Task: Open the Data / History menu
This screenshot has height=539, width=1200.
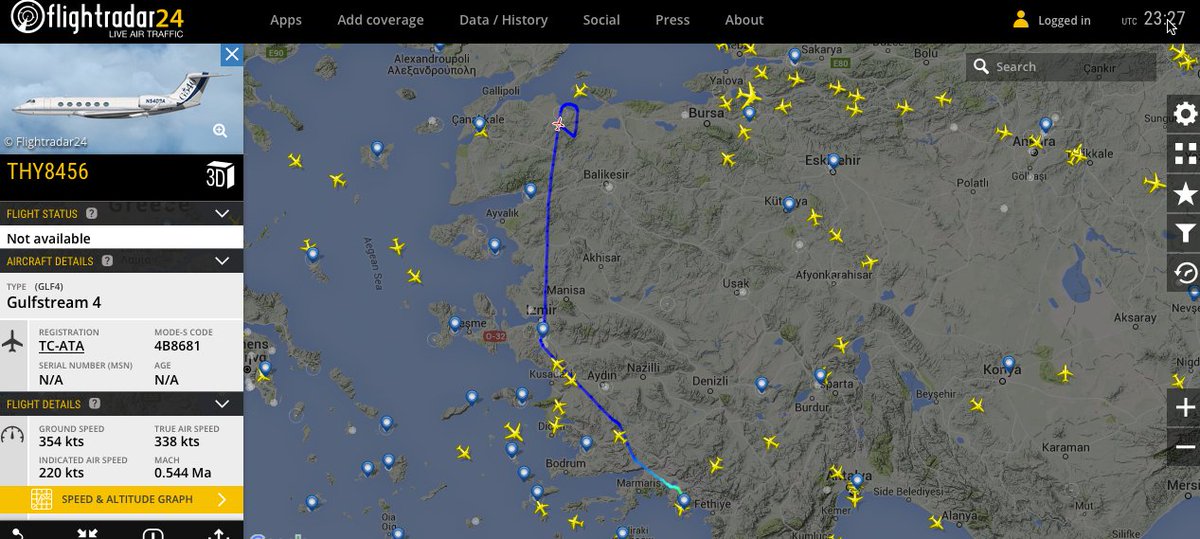Action: tap(503, 20)
